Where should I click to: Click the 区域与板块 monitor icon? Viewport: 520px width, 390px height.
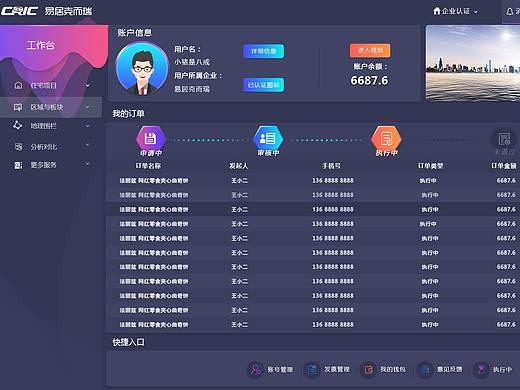(18, 107)
